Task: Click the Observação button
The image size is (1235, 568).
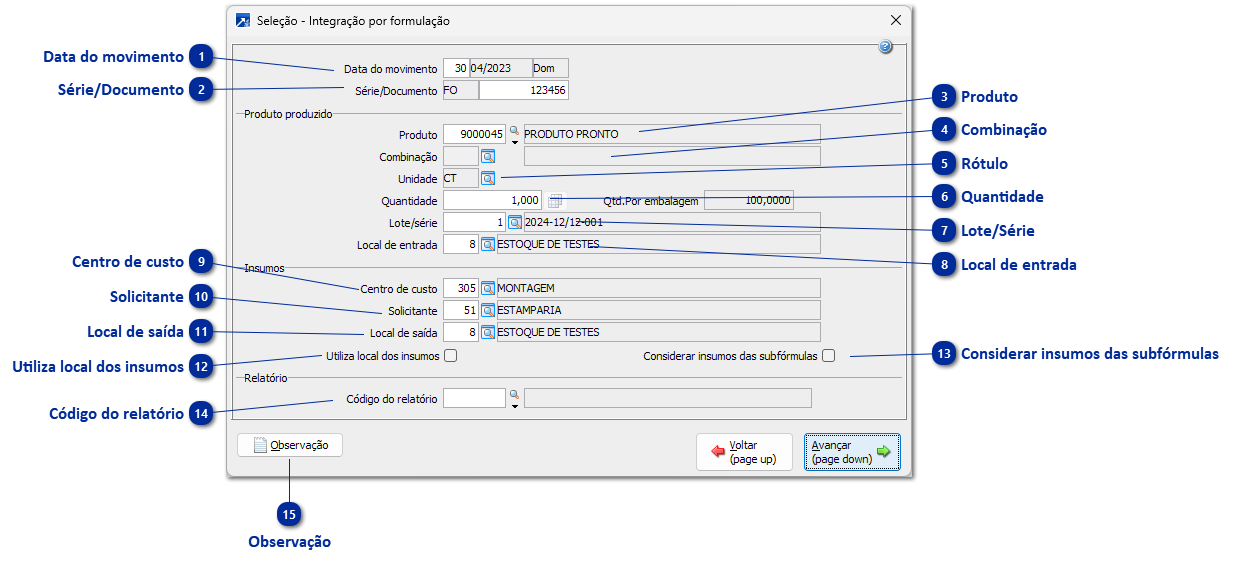Action: pyautogui.click(x=290, y=445)
